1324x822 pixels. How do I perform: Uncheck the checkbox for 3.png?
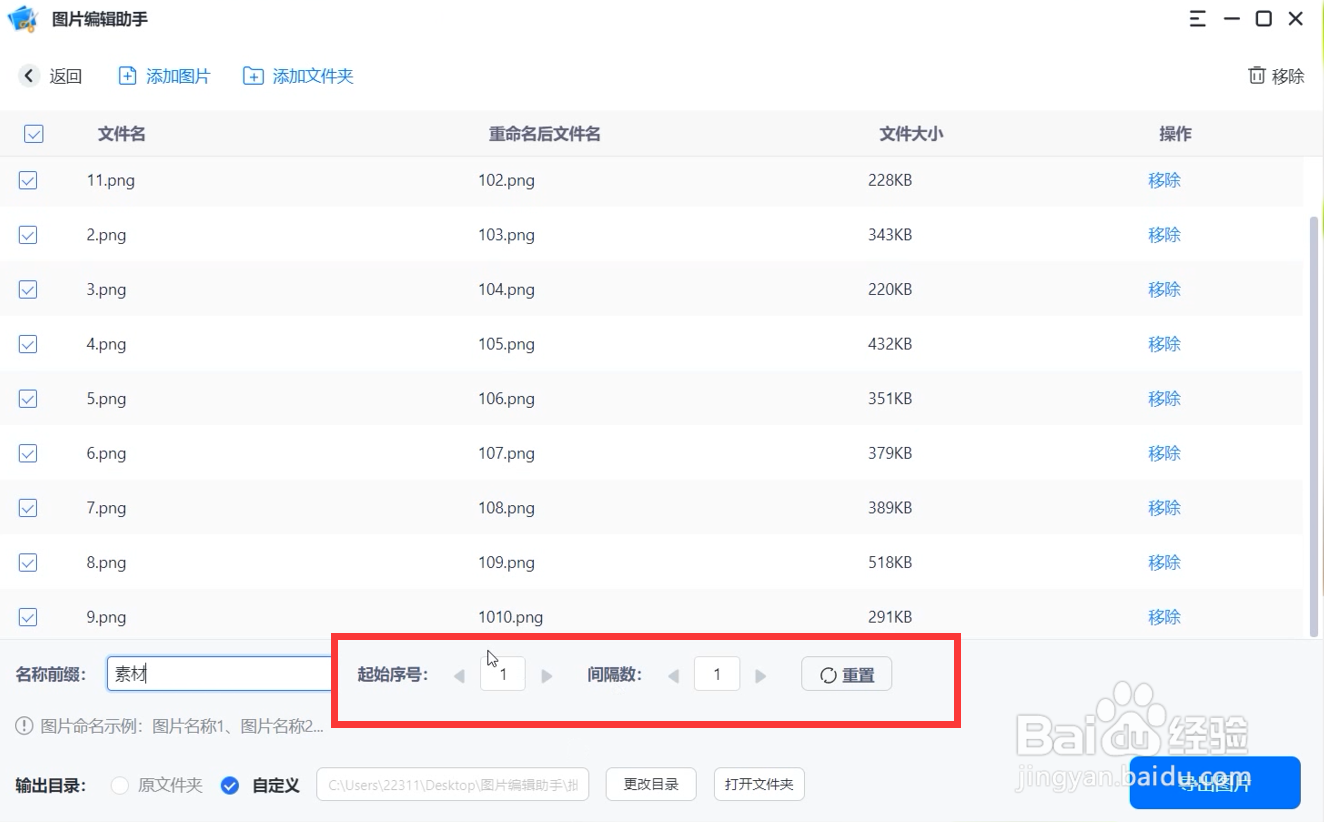coord(28,289)
